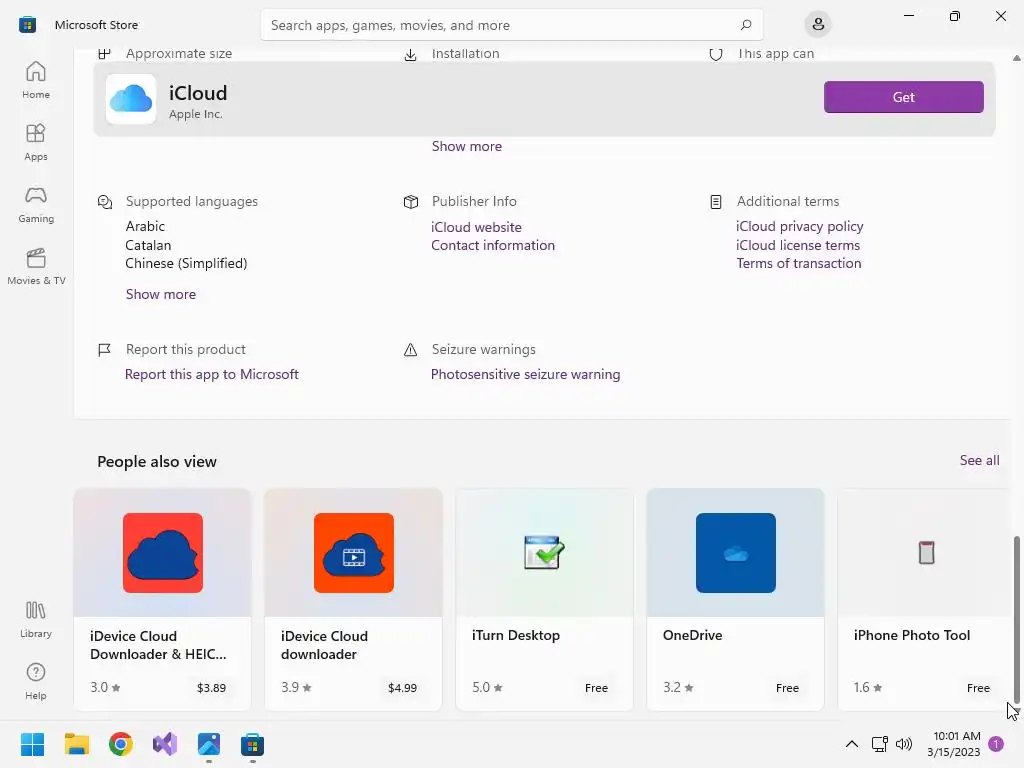
Task: Click the Publisher Info box icon
Action: coord(410,202)
